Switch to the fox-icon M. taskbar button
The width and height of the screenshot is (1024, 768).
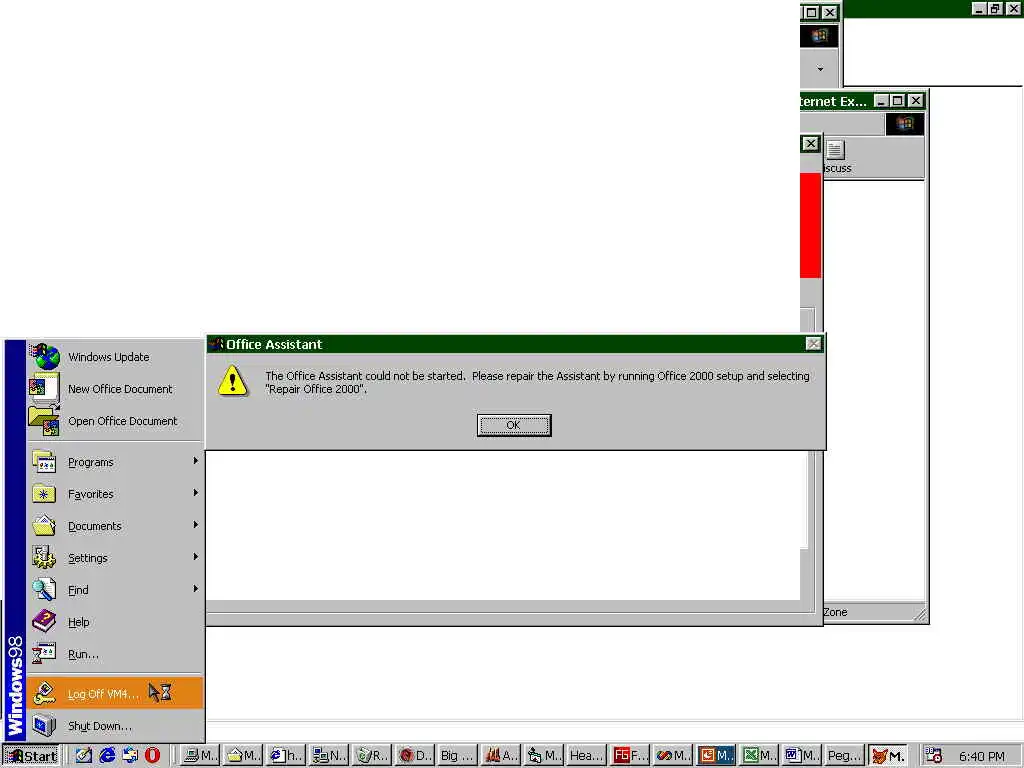tap(886, 756)
